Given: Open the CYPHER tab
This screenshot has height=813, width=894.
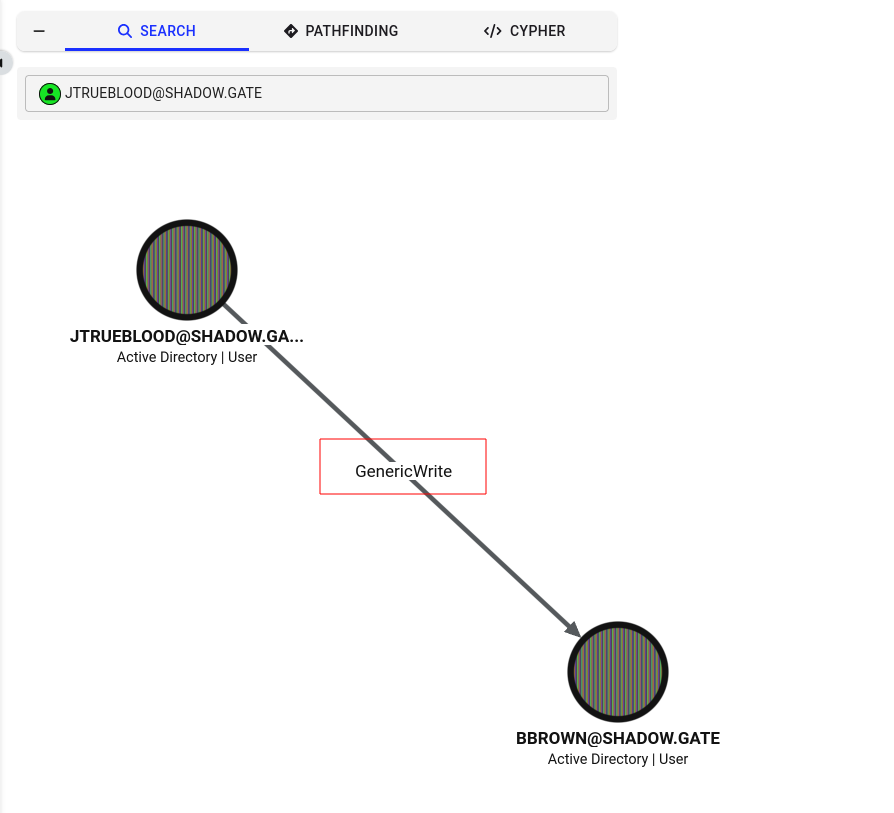Looking at the screenshot, I should [525, 31].
